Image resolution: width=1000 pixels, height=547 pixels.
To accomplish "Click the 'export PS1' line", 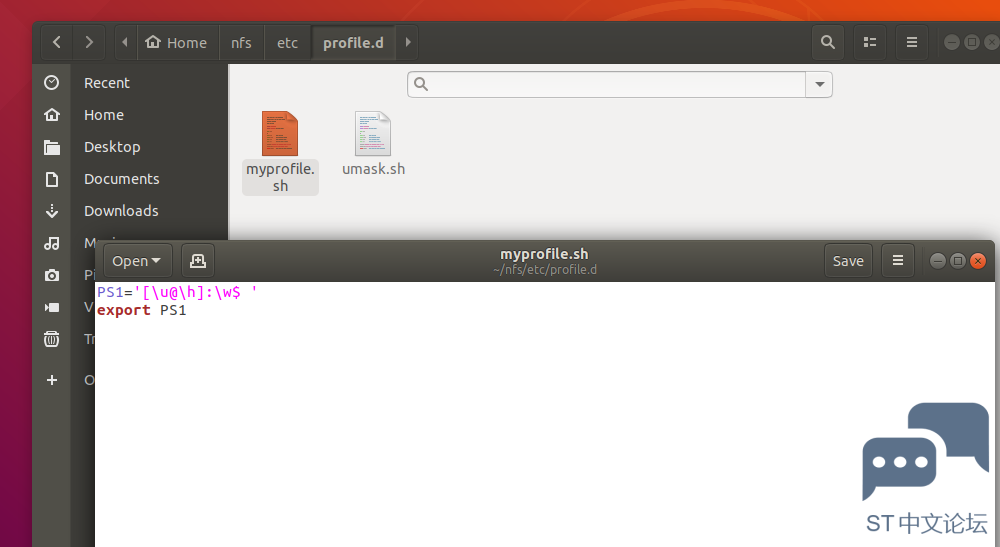I will pyautogui.click(x=142, y=310).
